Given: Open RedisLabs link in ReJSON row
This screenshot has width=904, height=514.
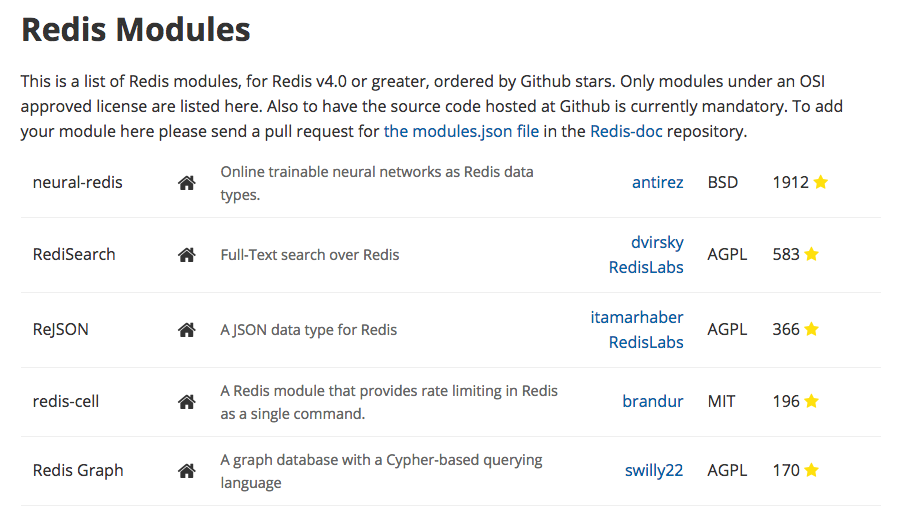Looking at the screenshot, I should 646,342.
